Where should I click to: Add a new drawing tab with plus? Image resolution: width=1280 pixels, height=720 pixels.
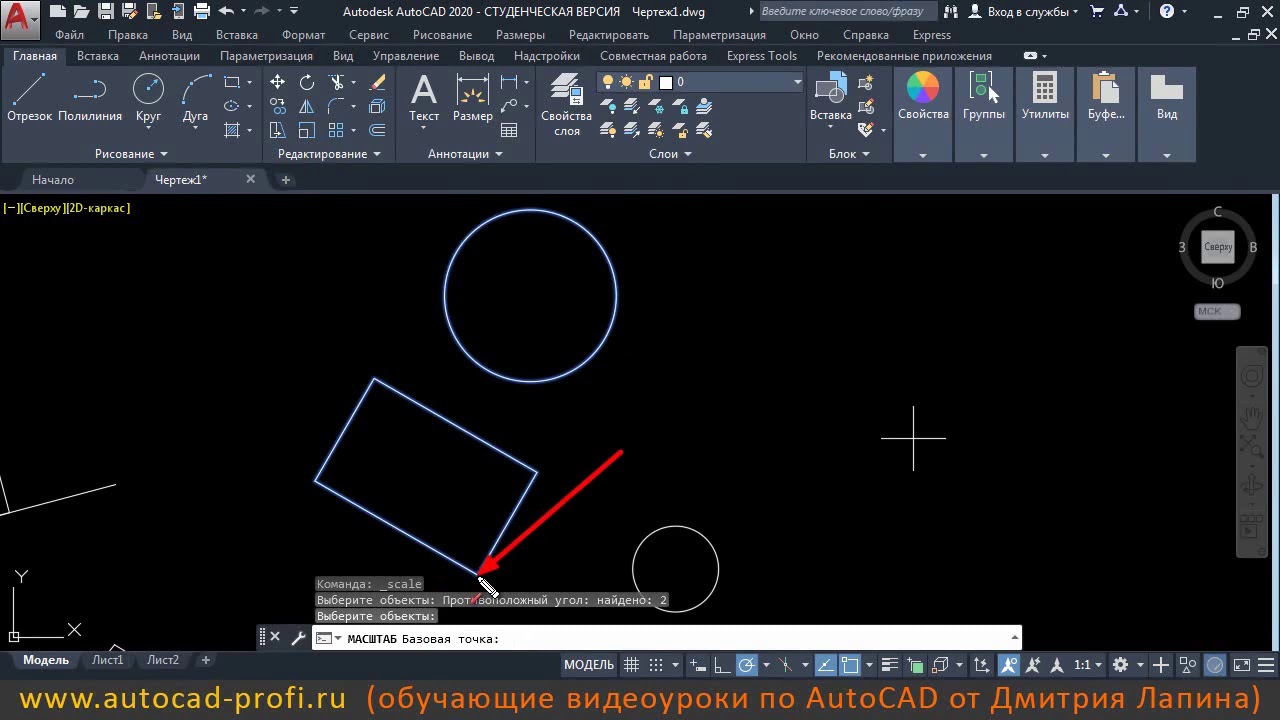[x=285, y=180]
